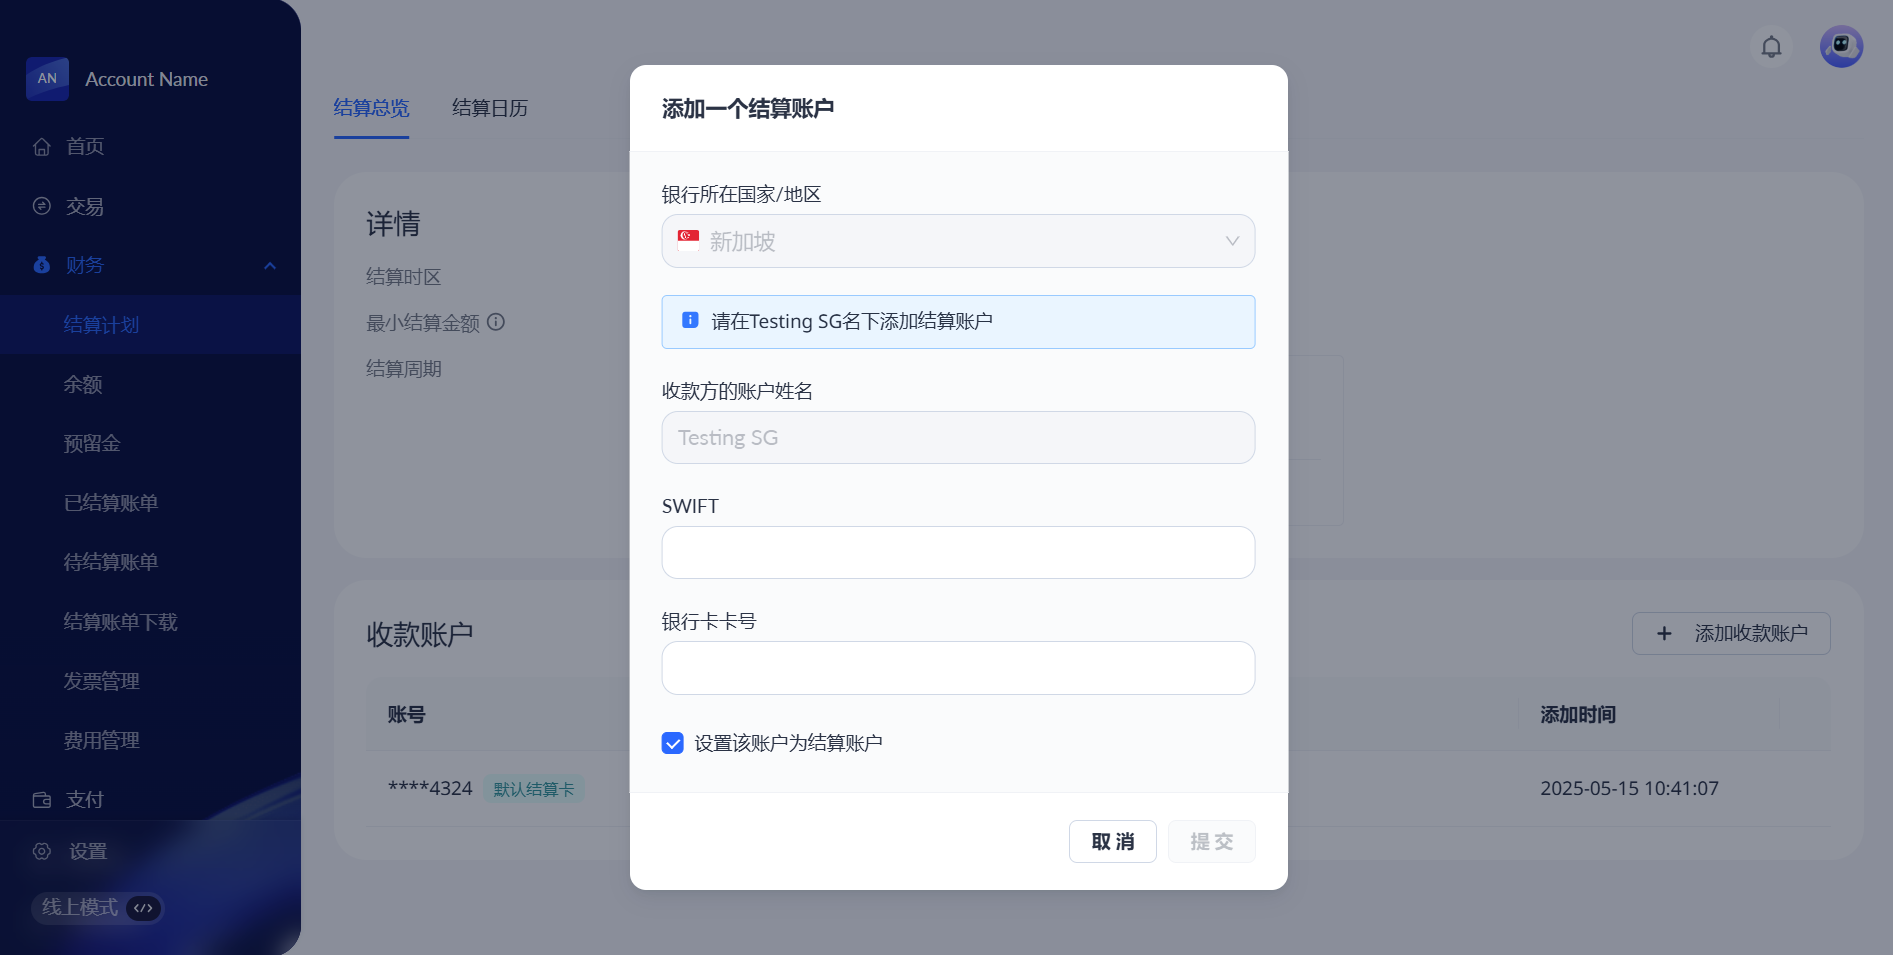Viewport: 1893px width, 955px height.
Task: Click the 添加收款账户 button
Action: [x=1730, y=633]
